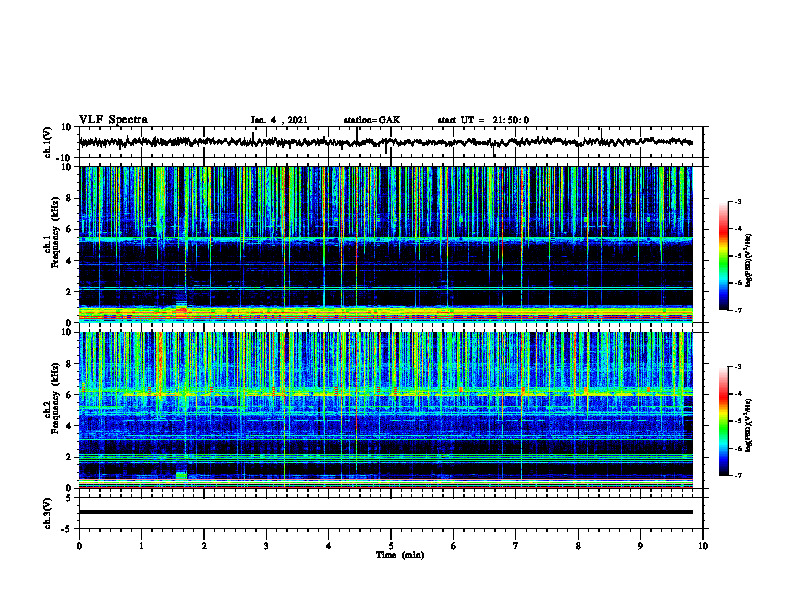Click the Time axis tick label '8'

[578, 546]
